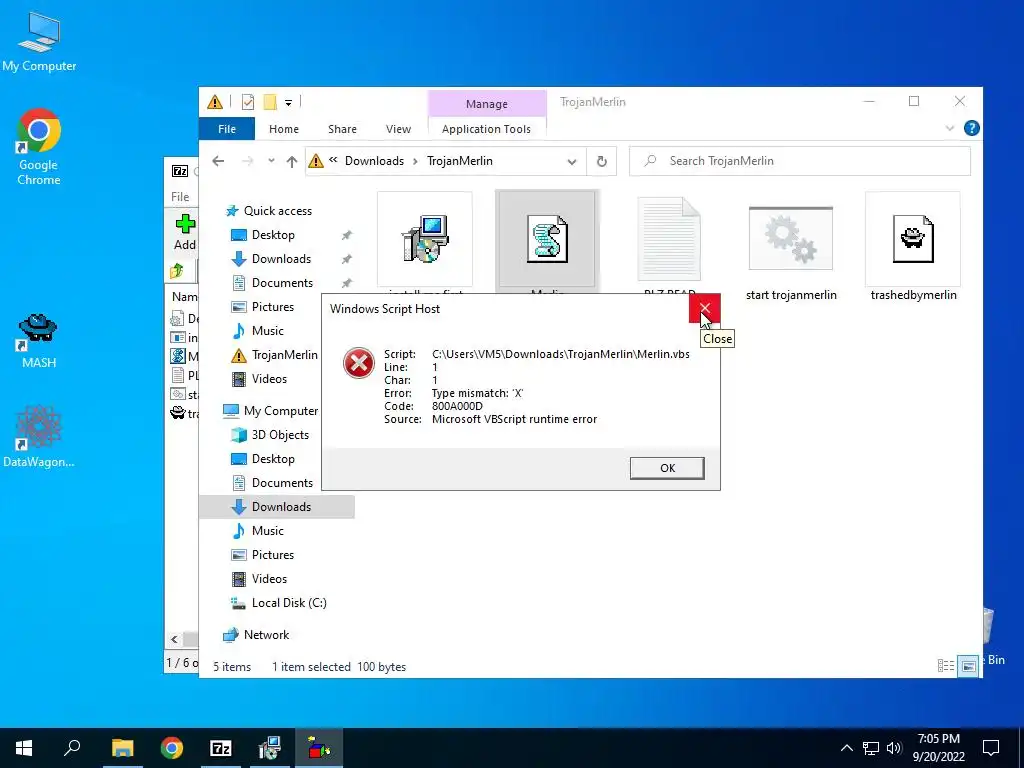
Task: Click the Search TrojanMerlin box
Action: 800,161
